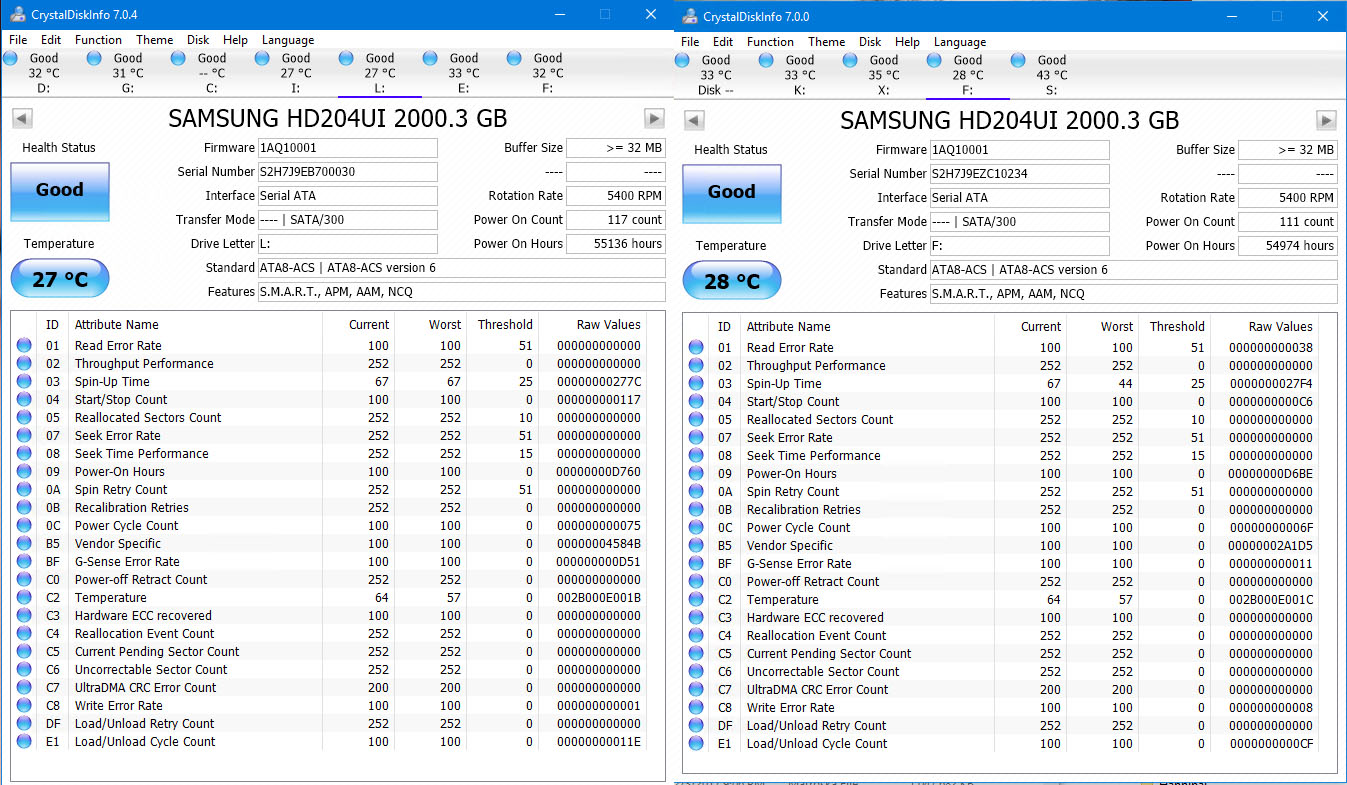Click previous disk arrow in left window
Screen dimensions: 1347x785
coord(21,118)
